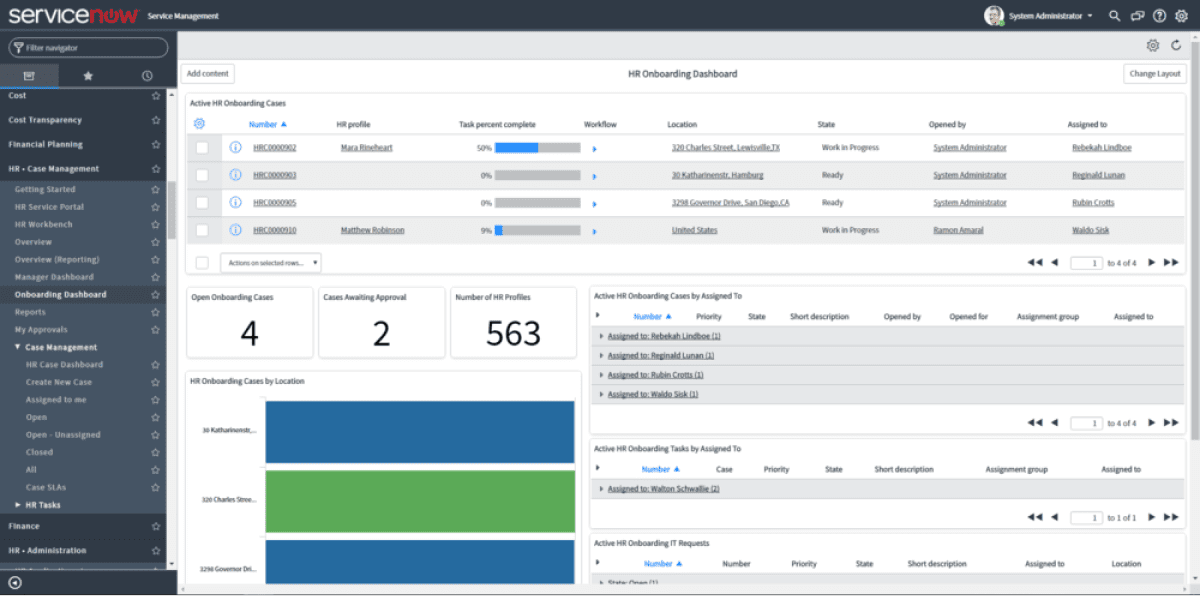This screenshot has height=596, width=1200.
Task: Click the 50% task progress bar
Action: point(537,148)
